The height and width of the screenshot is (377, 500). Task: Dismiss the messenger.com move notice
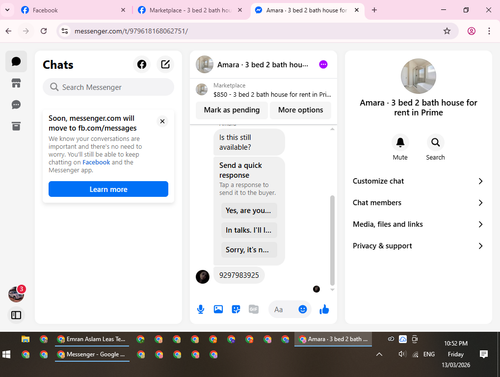pyautogui.click(x=162, y=121)
